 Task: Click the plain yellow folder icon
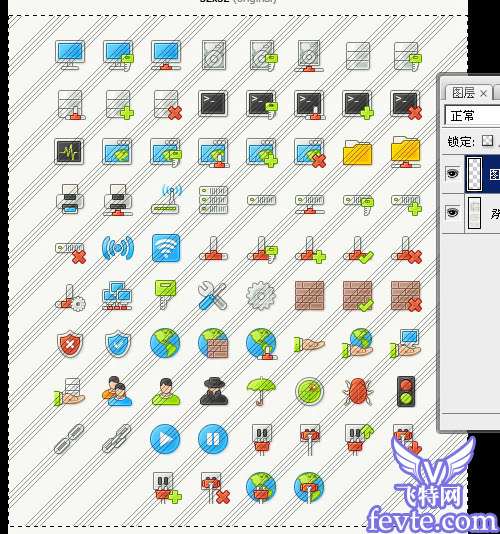pos(357,152)
